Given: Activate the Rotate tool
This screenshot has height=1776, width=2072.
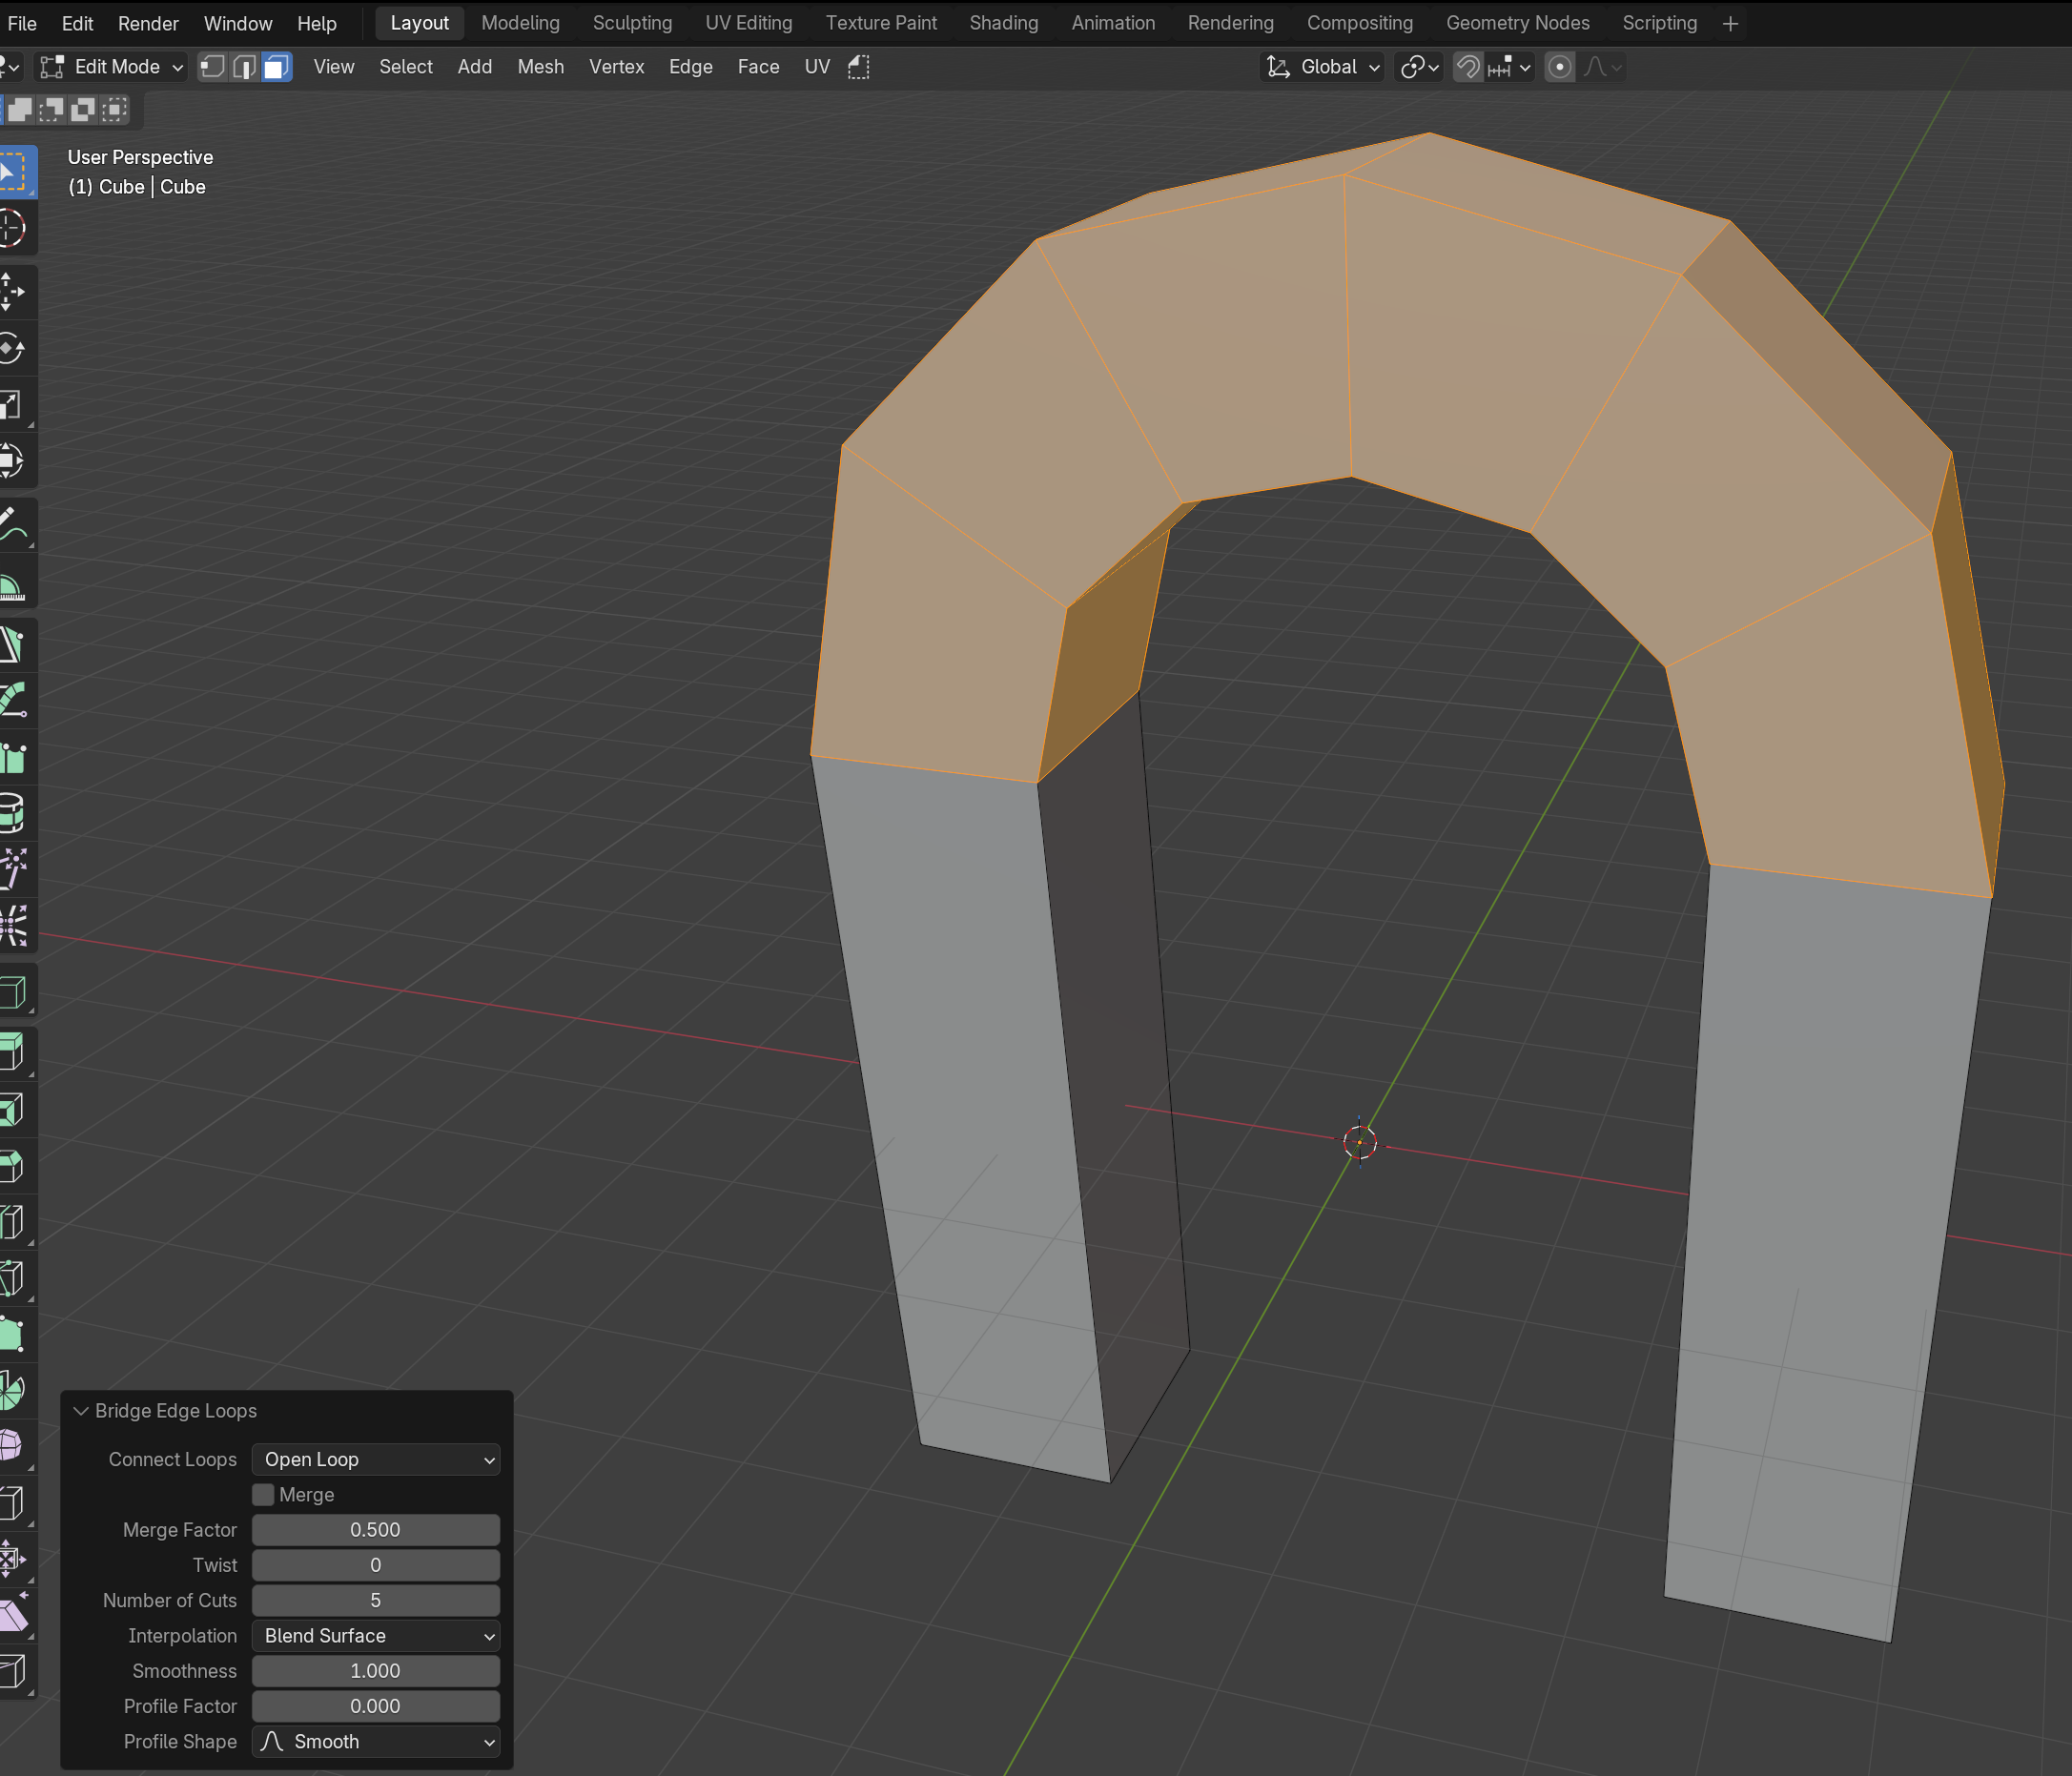Looking at the screenshot, I should click(x=12, y=349).
